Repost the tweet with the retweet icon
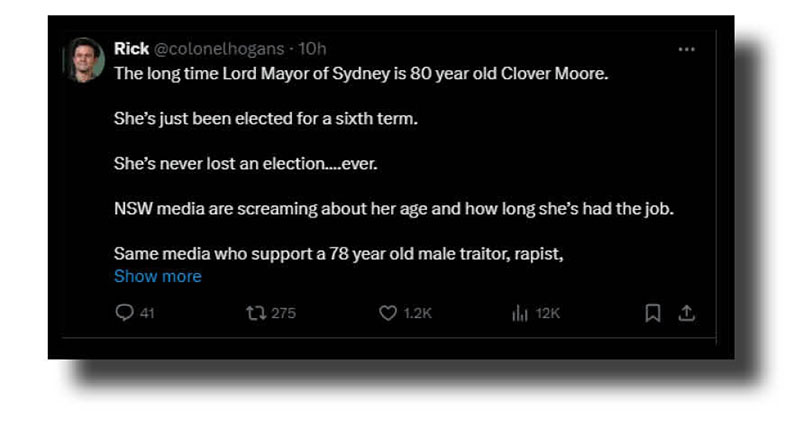 (x=256, y=313)
